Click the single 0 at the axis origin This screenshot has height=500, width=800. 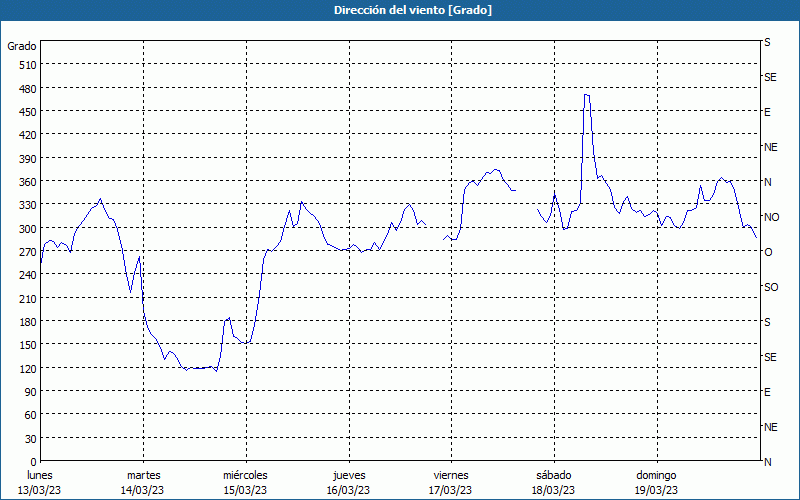point(34,462)
